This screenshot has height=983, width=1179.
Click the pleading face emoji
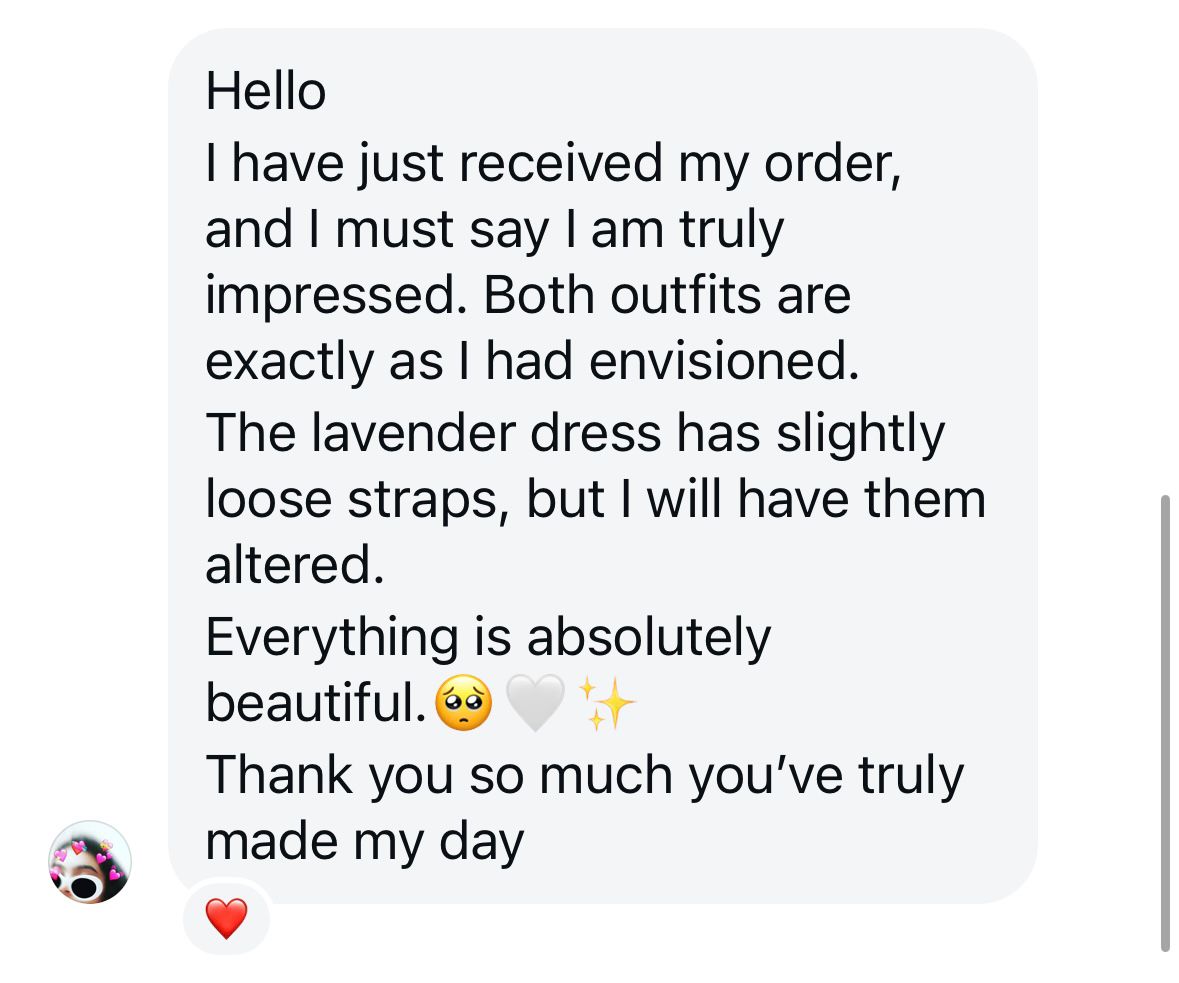tap(464, 702)
